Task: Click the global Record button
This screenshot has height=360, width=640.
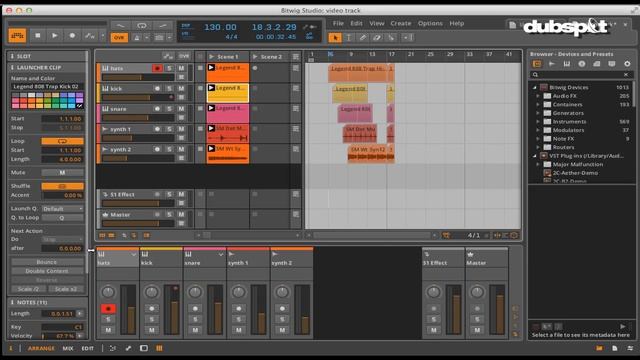Action: click(72, 36)
